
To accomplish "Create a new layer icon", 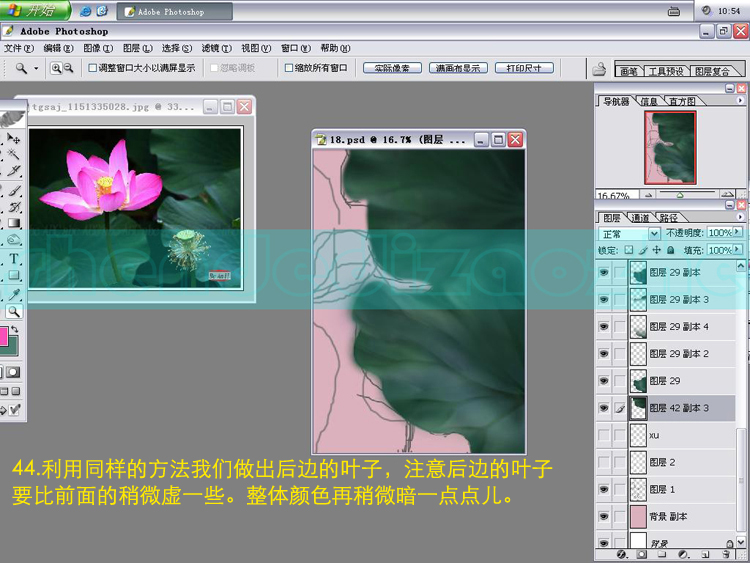I will [x=706, y=554].
